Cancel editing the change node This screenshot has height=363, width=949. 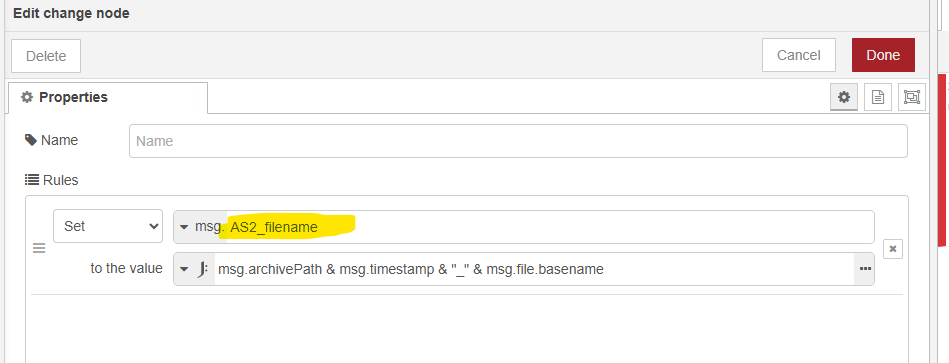(x=798, y=55)
